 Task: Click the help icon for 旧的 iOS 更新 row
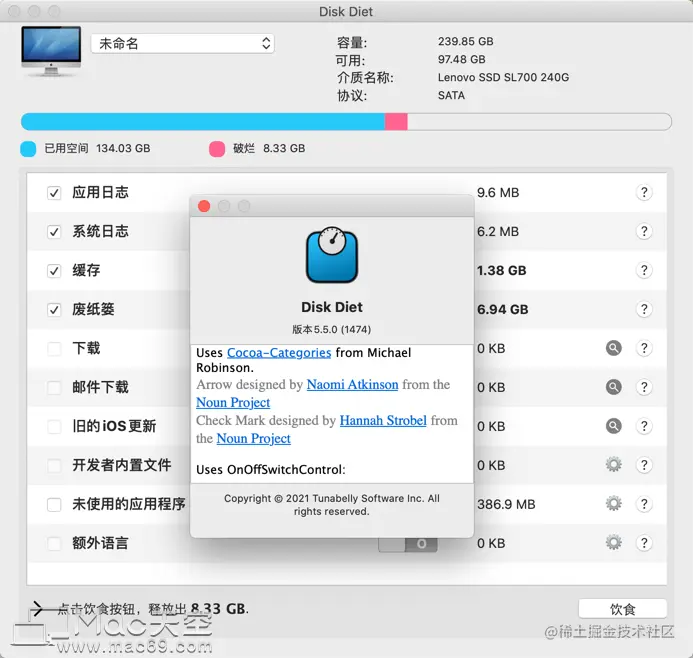pyautogui.click(x=644, y=426)
